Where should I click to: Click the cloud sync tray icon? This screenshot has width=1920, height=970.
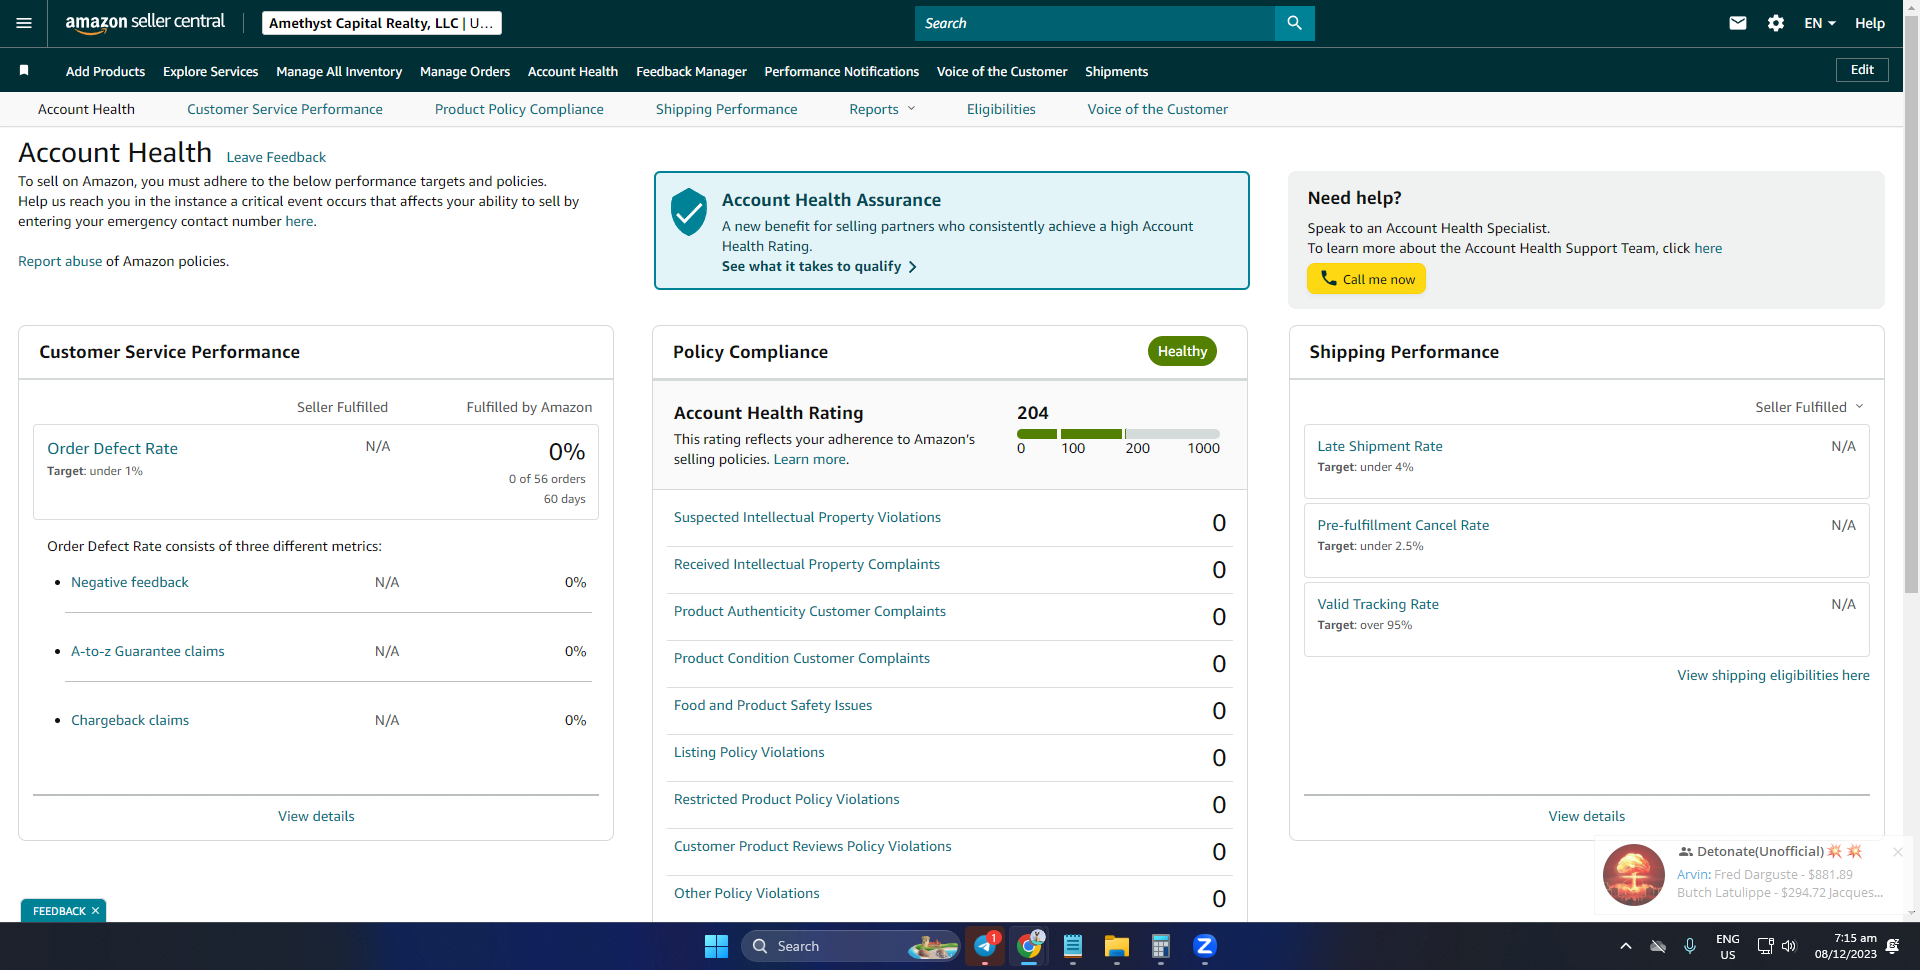[x=1658, y=946]
